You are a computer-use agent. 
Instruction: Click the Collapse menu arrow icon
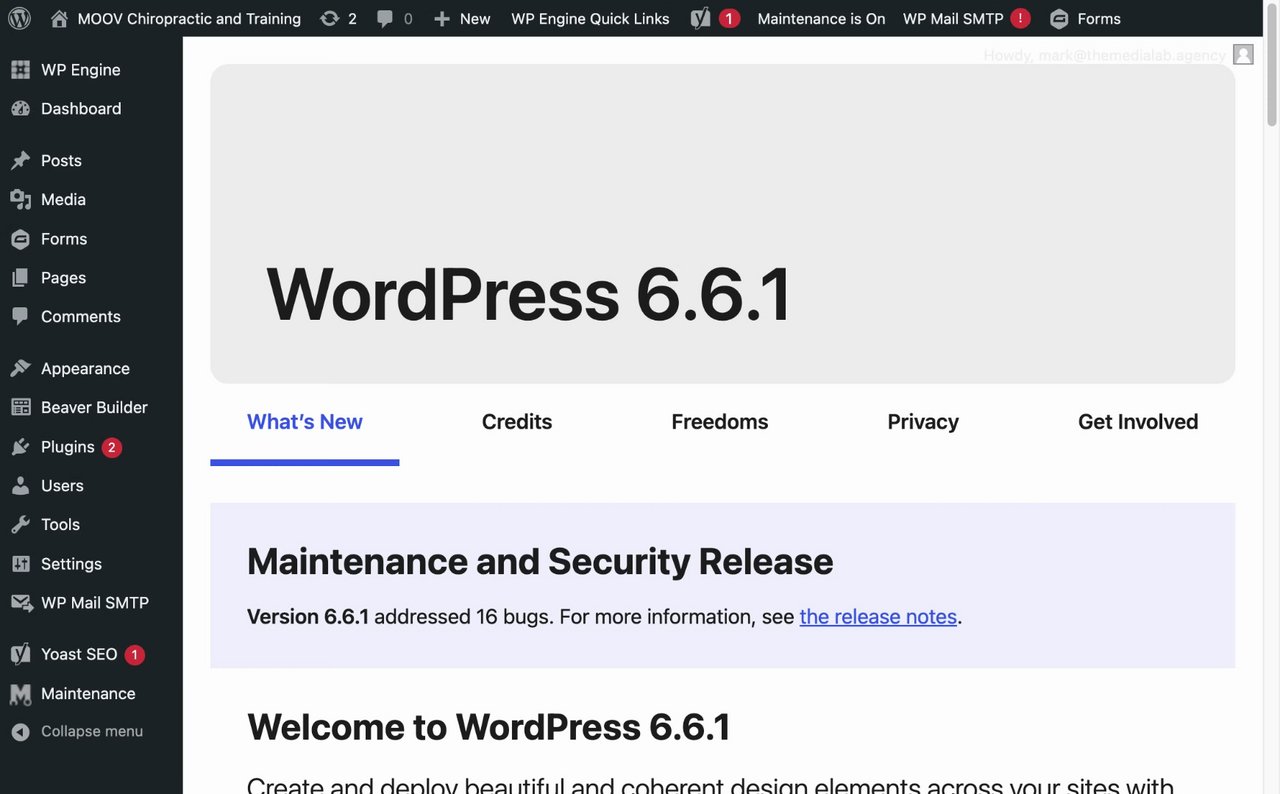coord(20,732)
